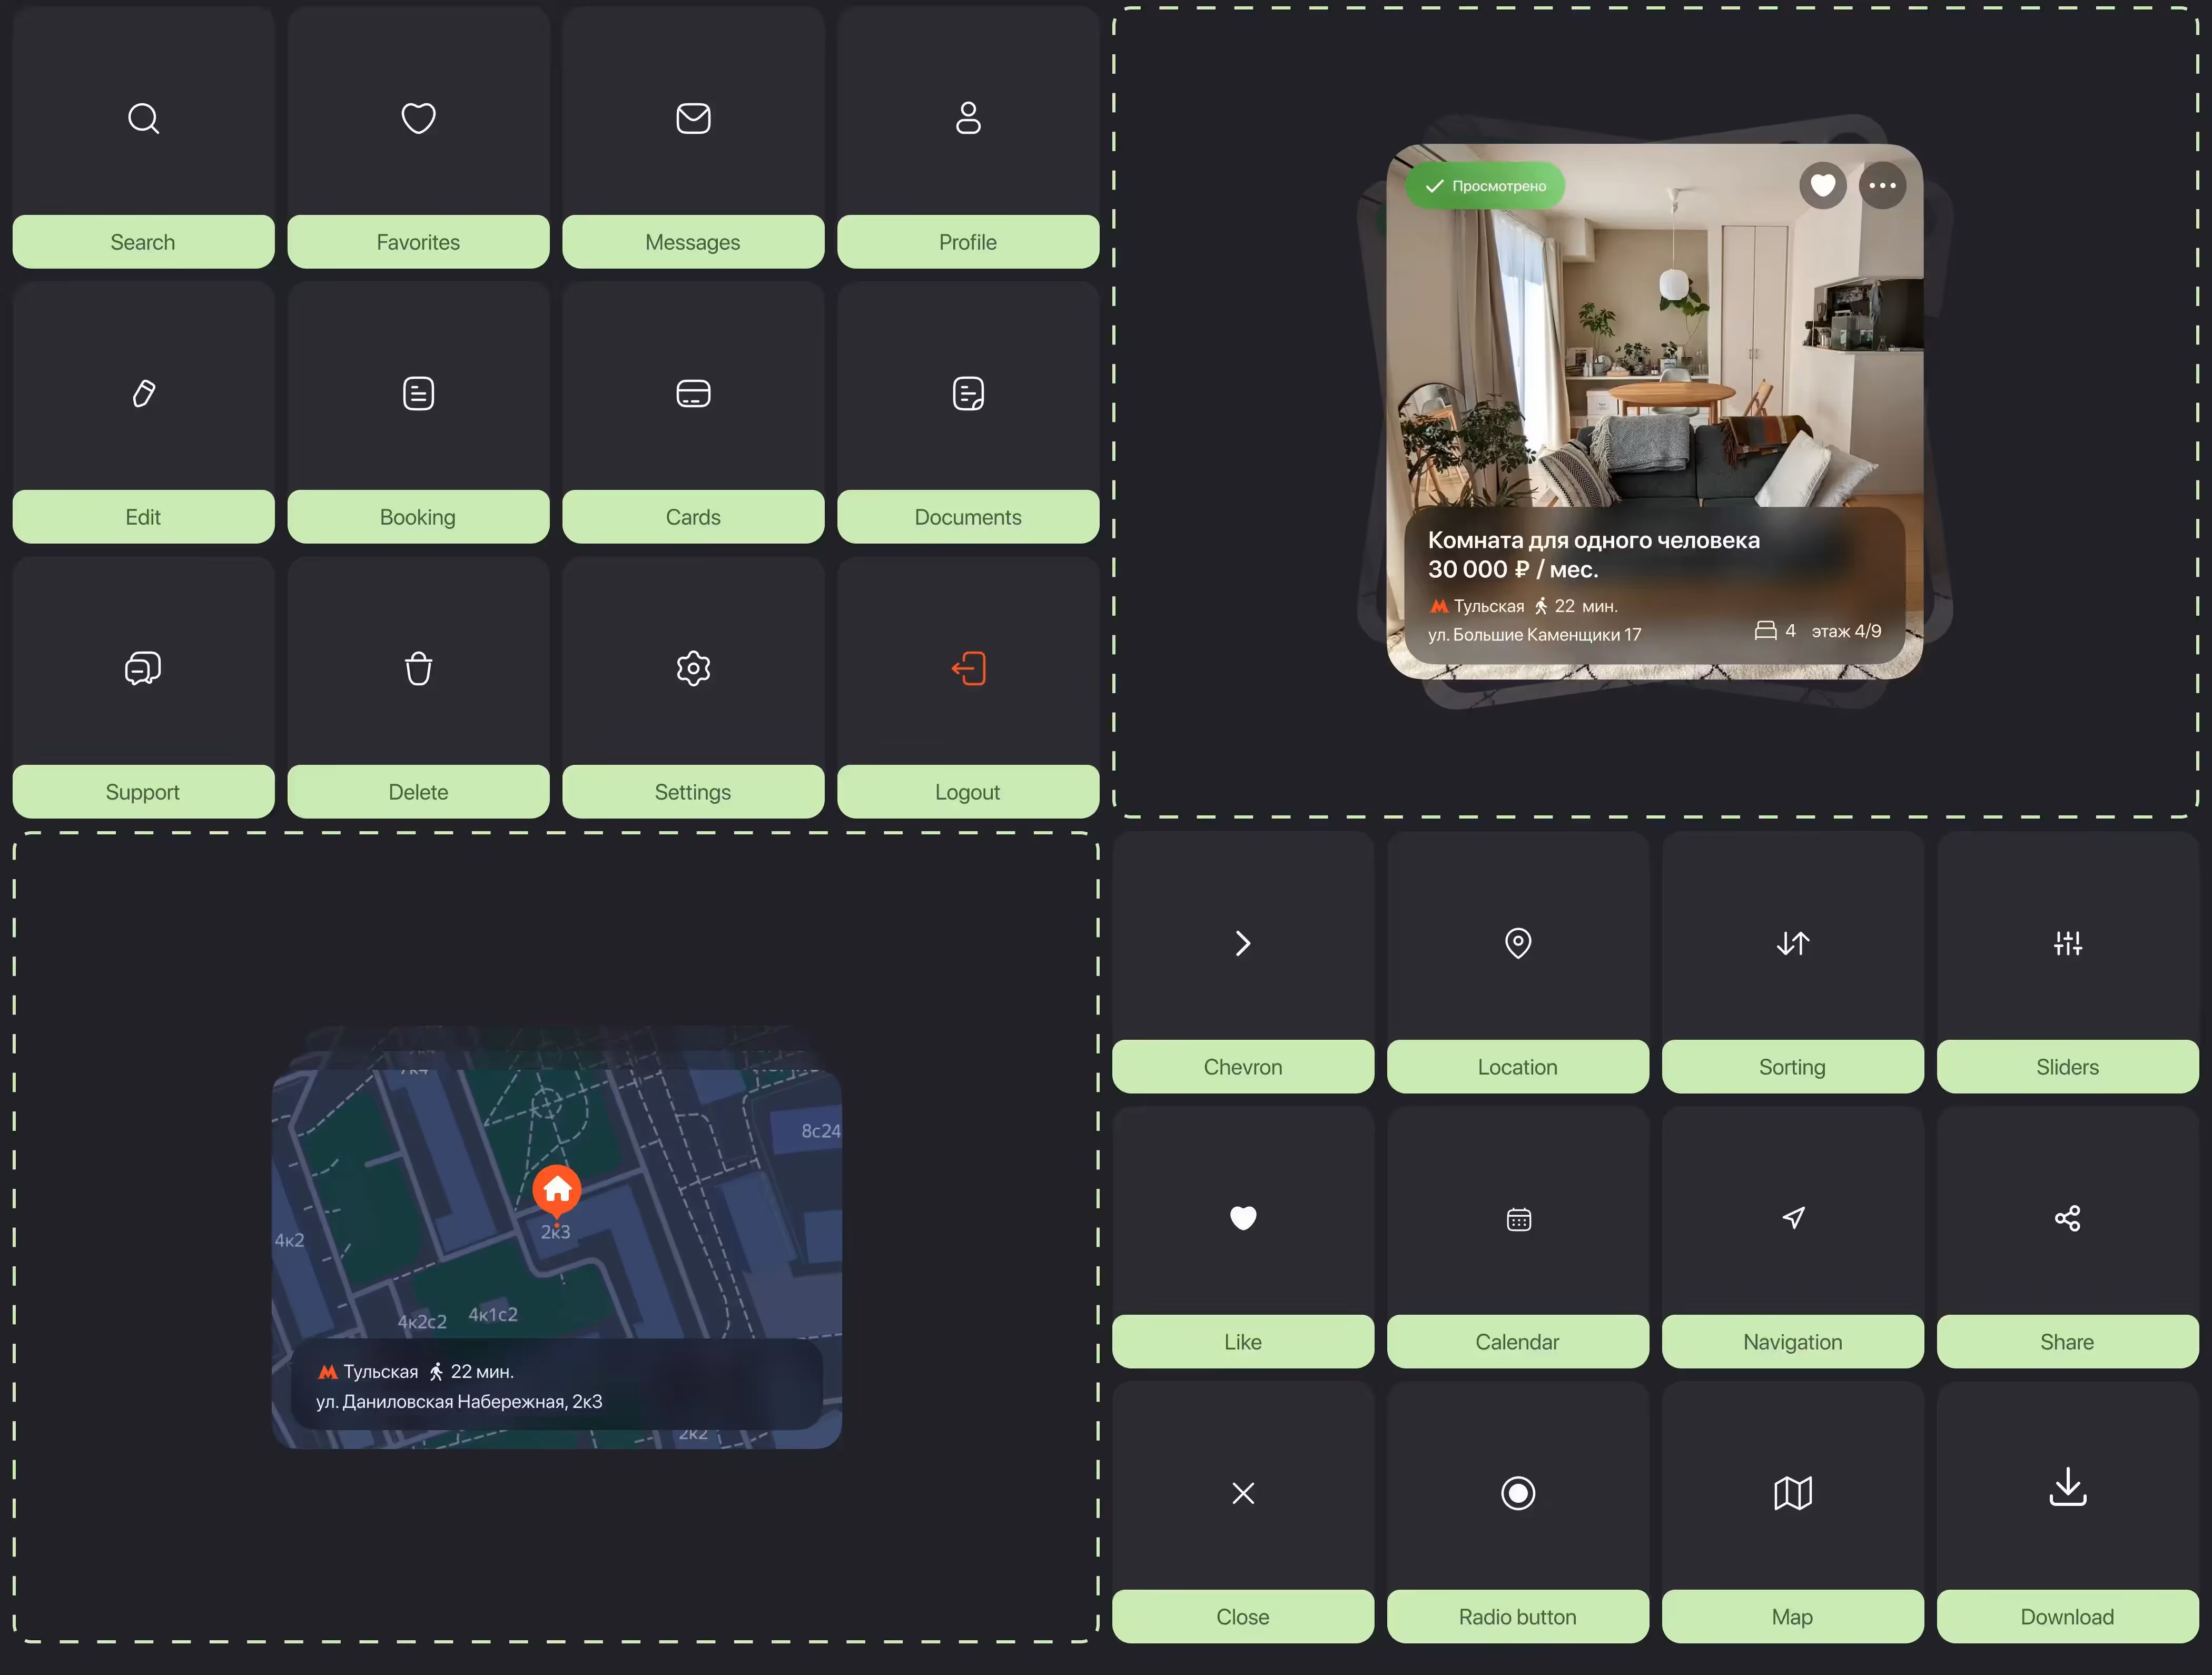Viewport: 2212px width, 1675px height.
Task: Click the Sorting green label
Action: coord(1793,1067)
